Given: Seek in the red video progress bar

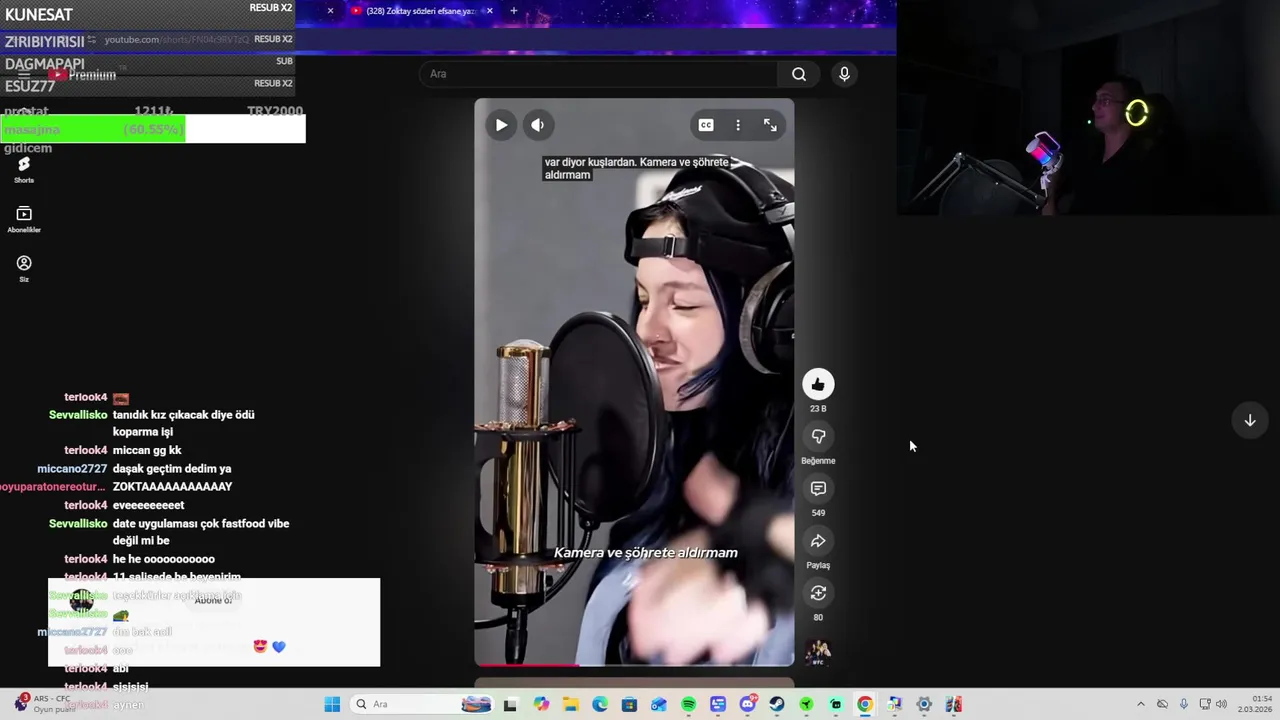Looking at the screenshot, I should coord(634,664).
